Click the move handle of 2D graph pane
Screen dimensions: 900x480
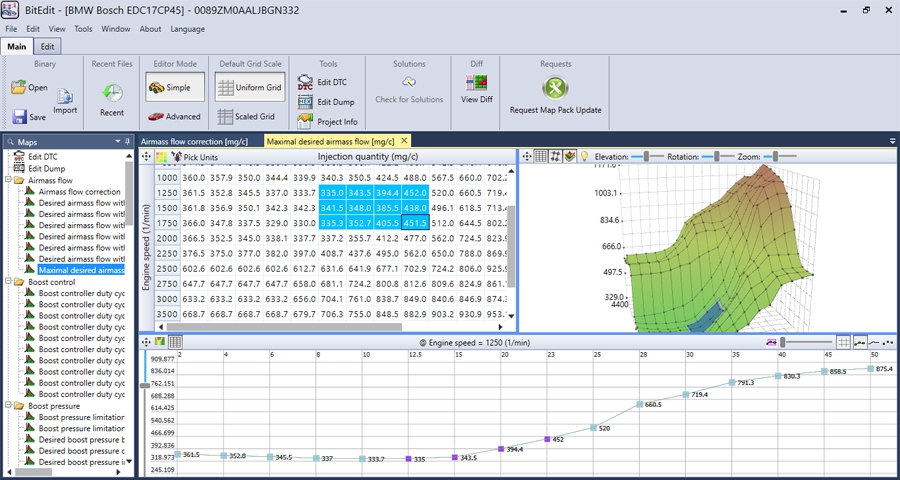(146, 342)
